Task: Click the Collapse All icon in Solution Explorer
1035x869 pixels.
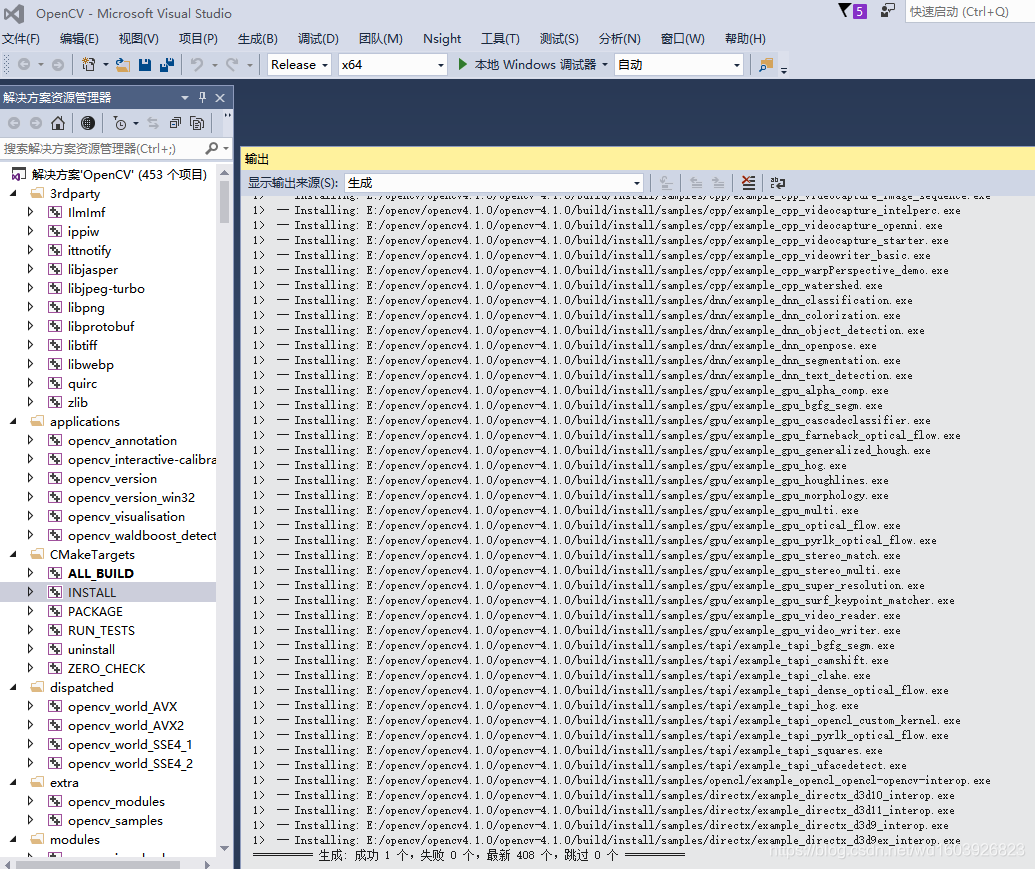Action: click(175, 123)
